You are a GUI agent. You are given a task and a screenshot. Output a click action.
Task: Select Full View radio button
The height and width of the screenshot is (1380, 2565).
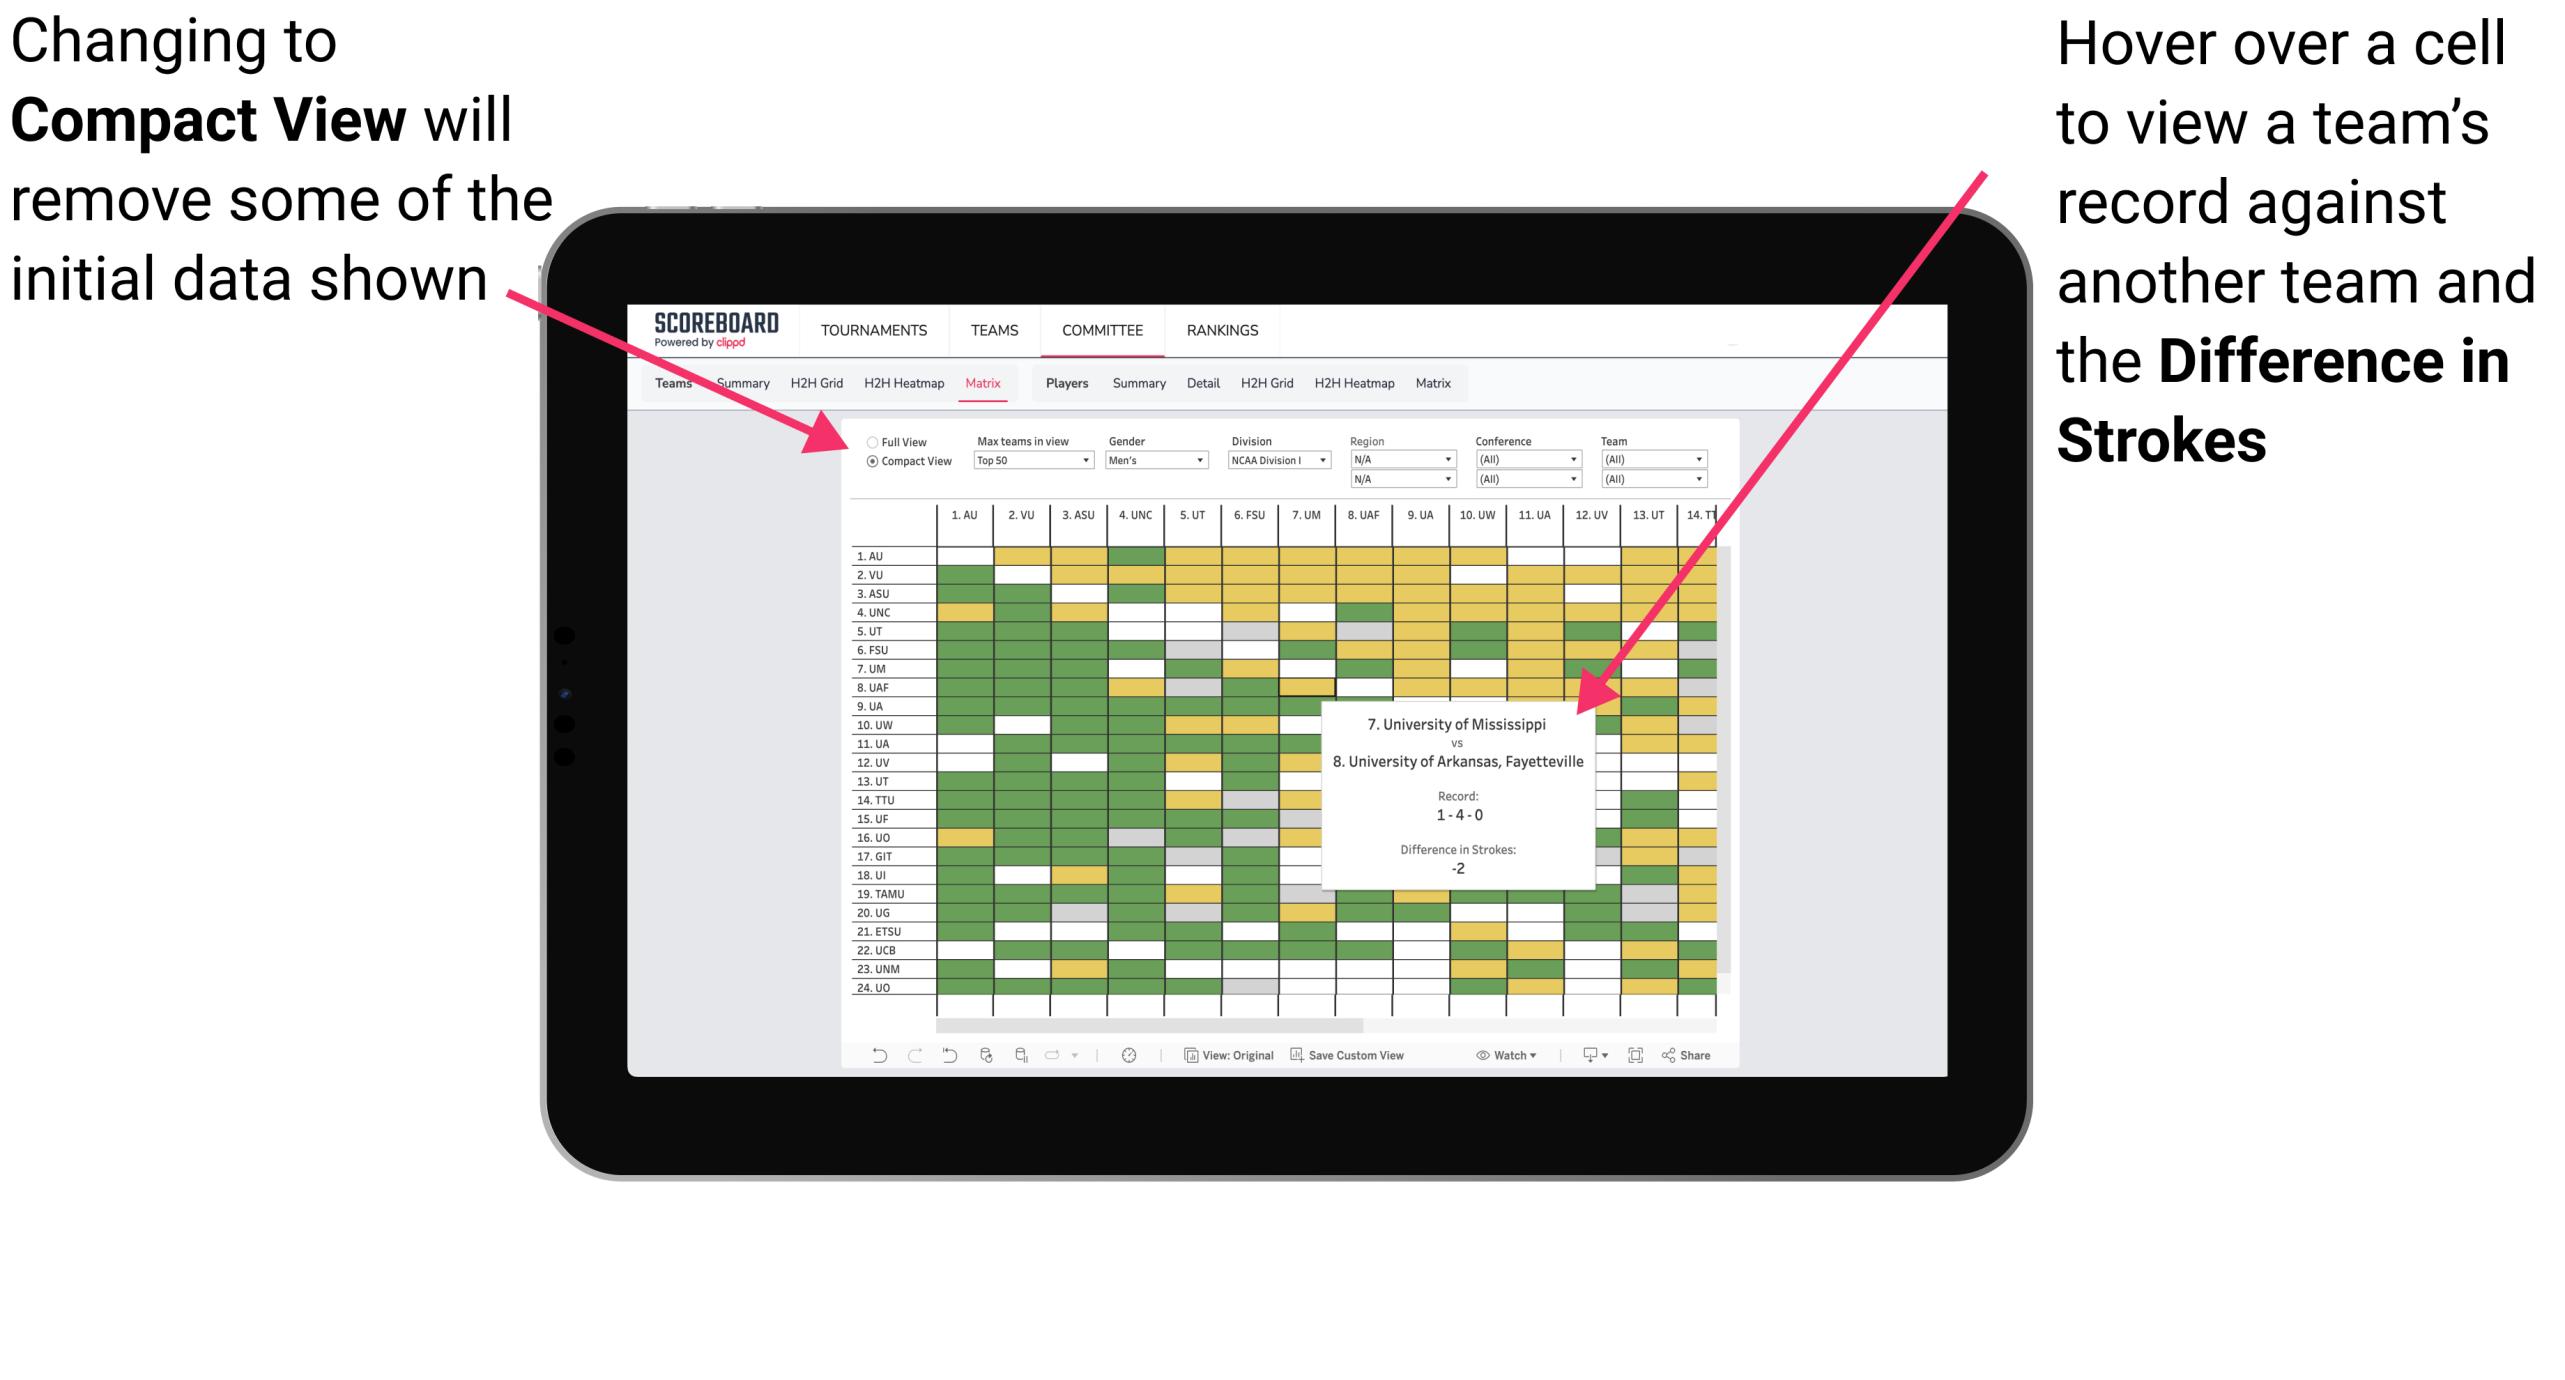(866, 445)
